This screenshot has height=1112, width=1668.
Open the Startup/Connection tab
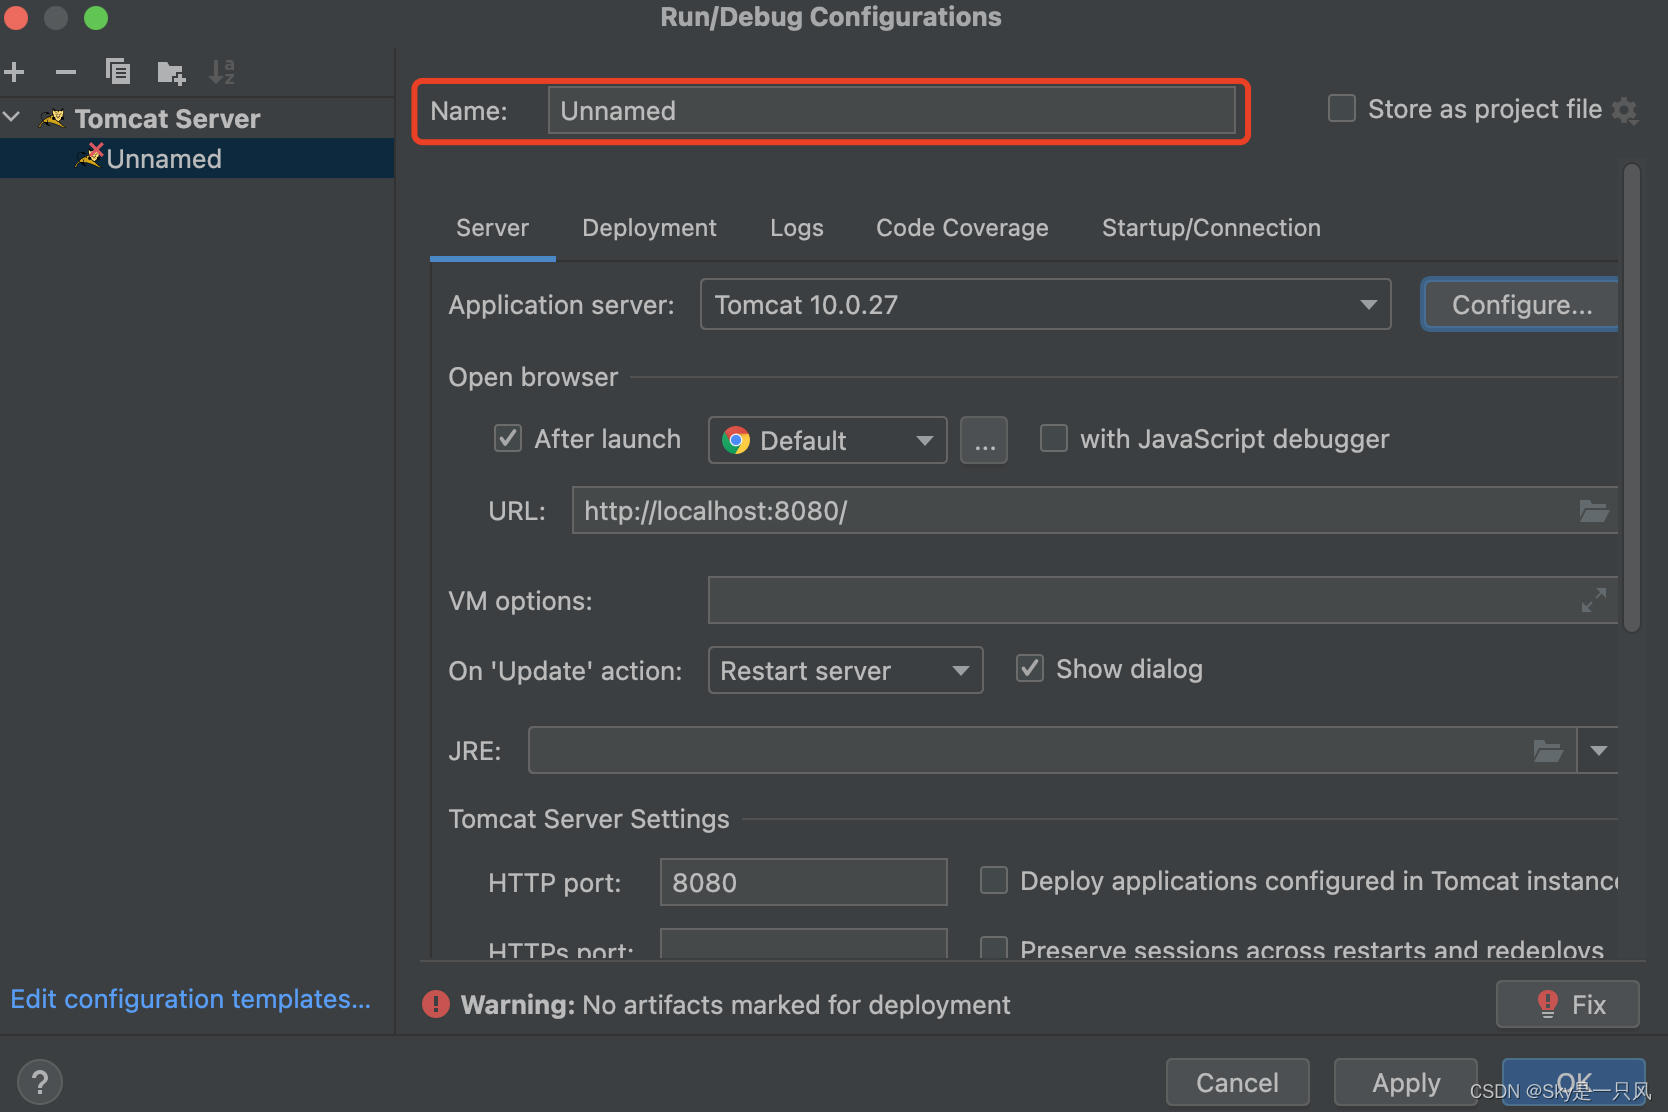tap(1211, 228)
